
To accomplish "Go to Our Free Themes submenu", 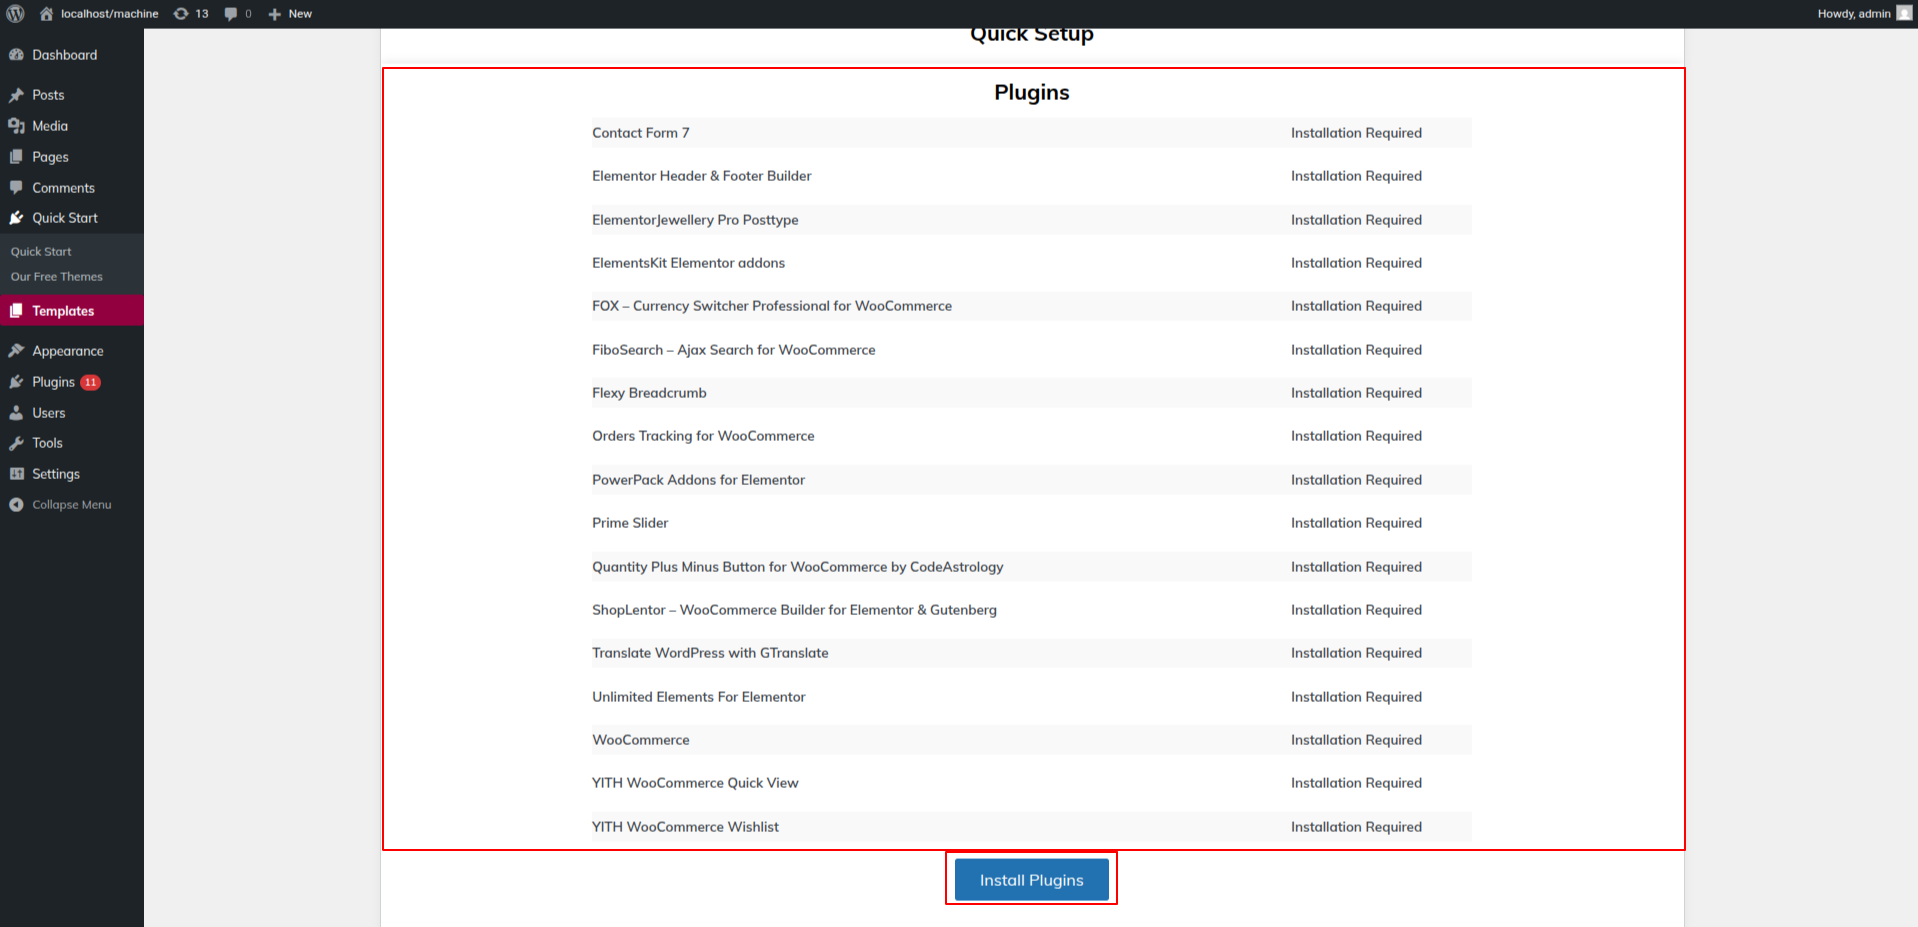I will pyautogui.click(x=57, y=277).
